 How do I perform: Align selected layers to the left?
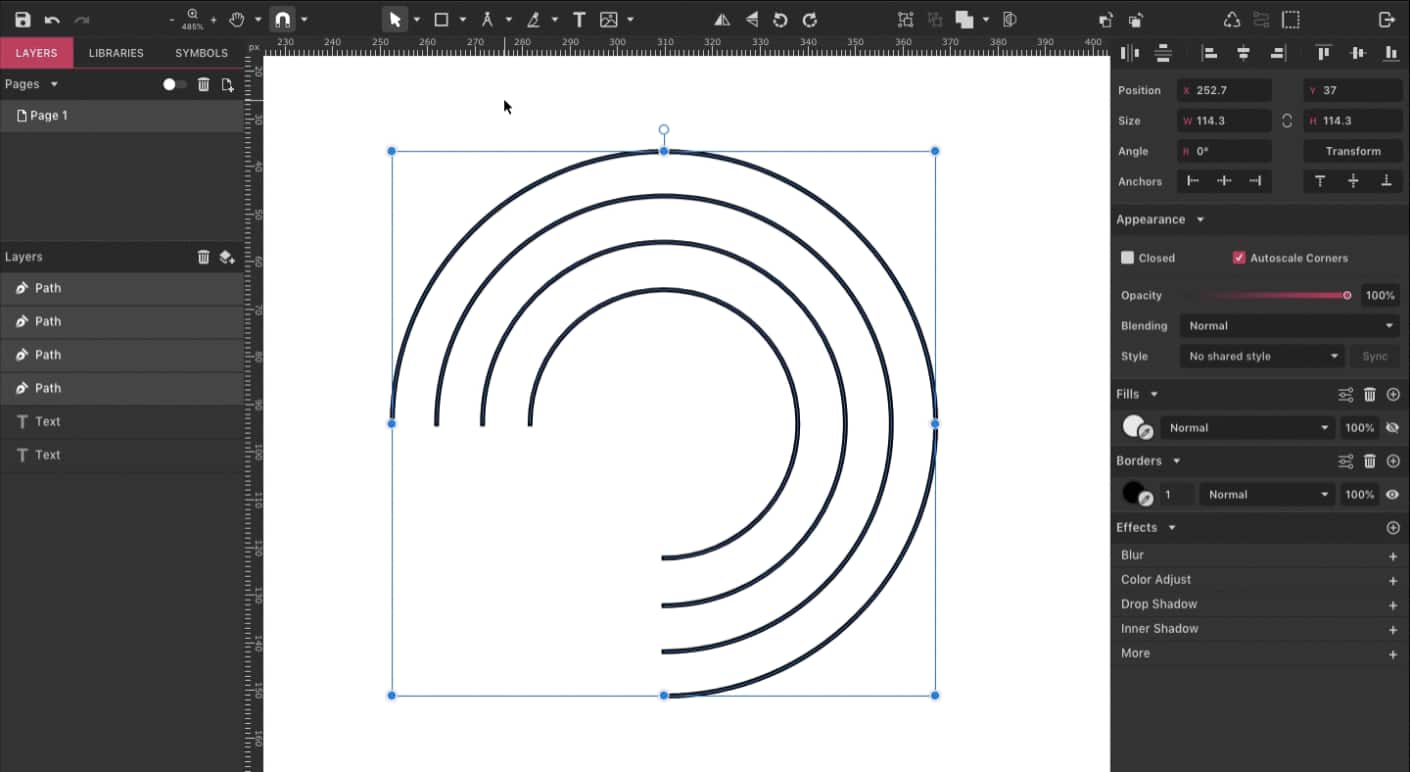[1208, 53]
